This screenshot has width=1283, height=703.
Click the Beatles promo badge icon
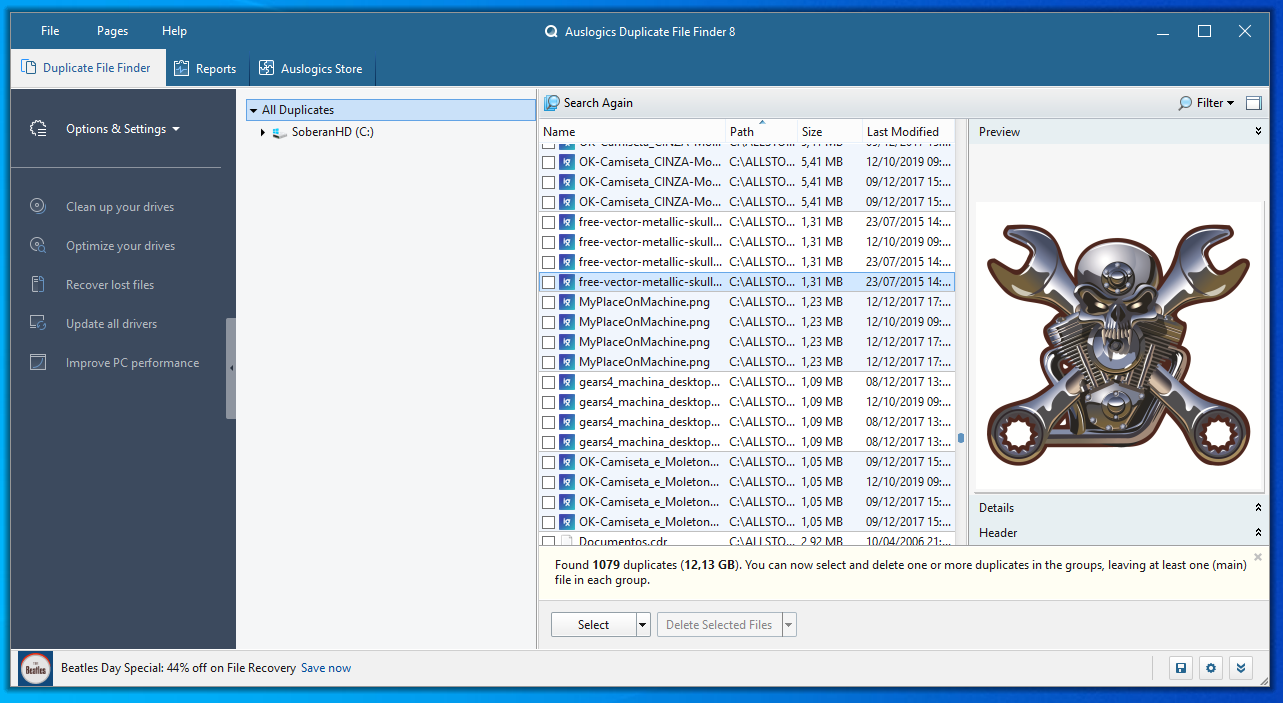coord(35,668)
